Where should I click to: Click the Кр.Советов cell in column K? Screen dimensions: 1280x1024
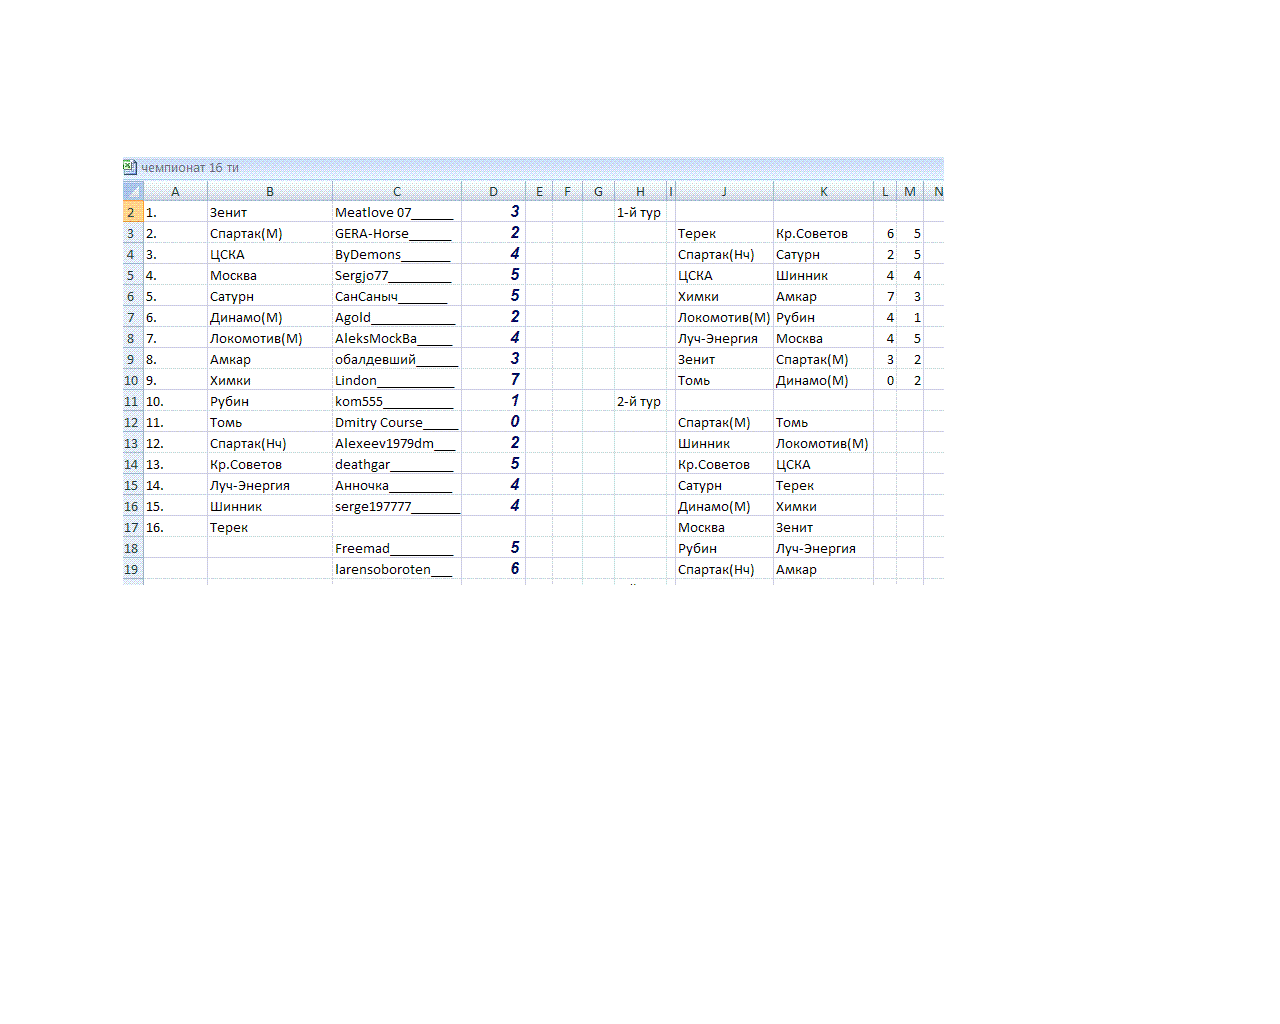tap(812, 233)
